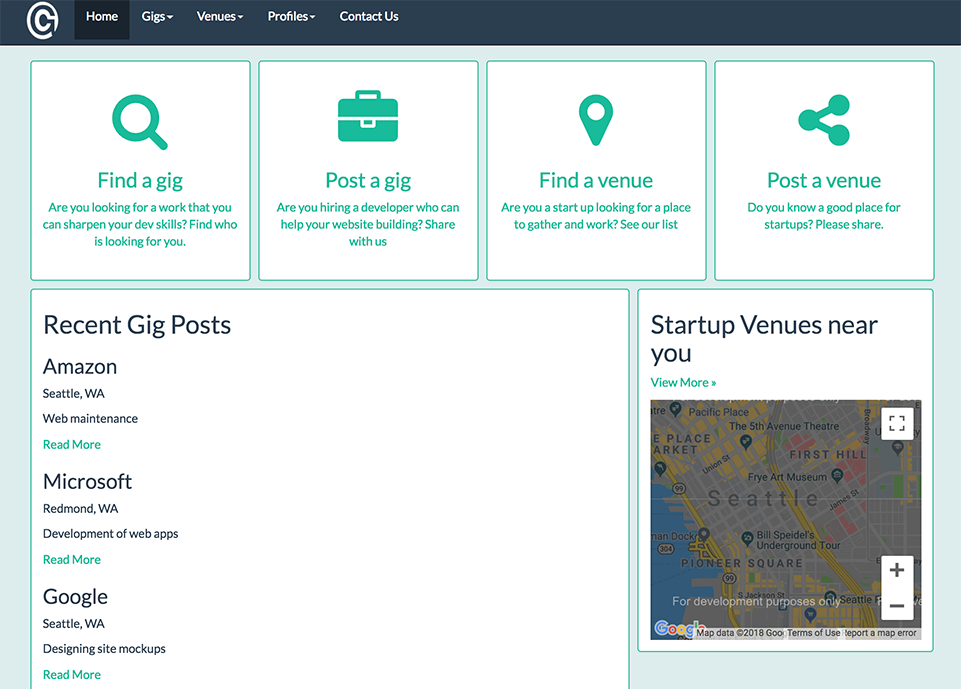Screen dimensions: 961x689
Task: Open Read More for Microsoft gig
Action: pyautogui.click(x=72, y=560)
